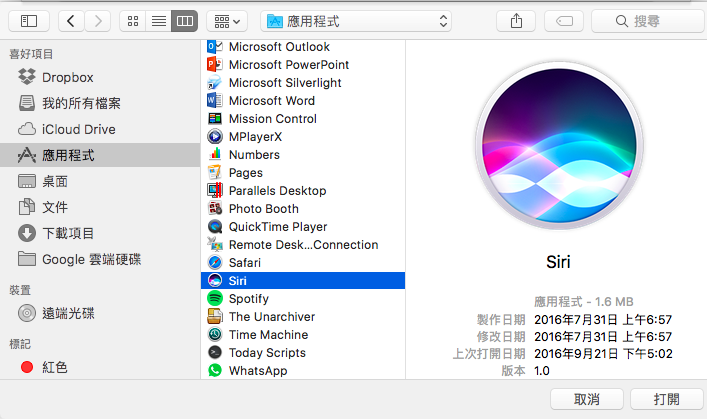Select Microsoft Silverlight app

303,83
